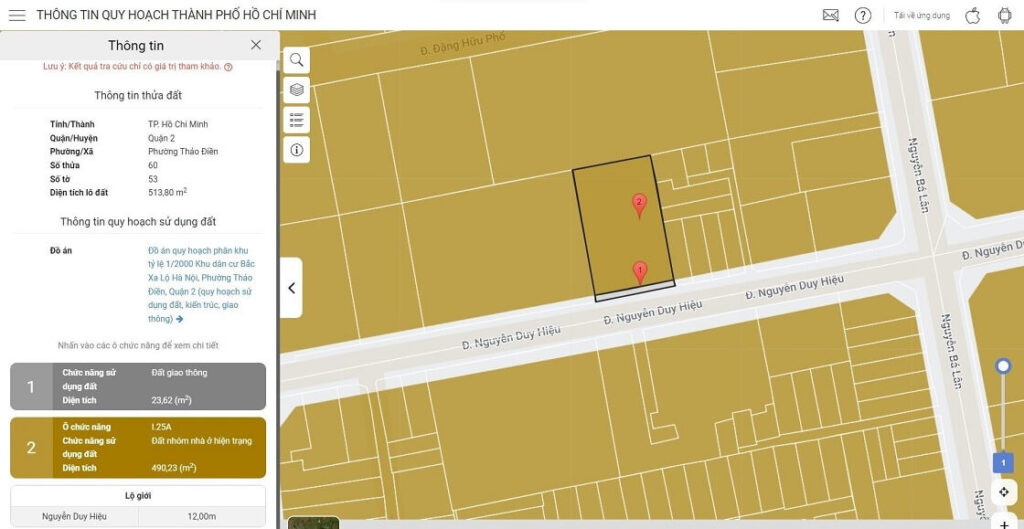Click red map marker number 2
Image resolution: width=1024 pixels, height=529 pixels.
[x=639, y=205]
